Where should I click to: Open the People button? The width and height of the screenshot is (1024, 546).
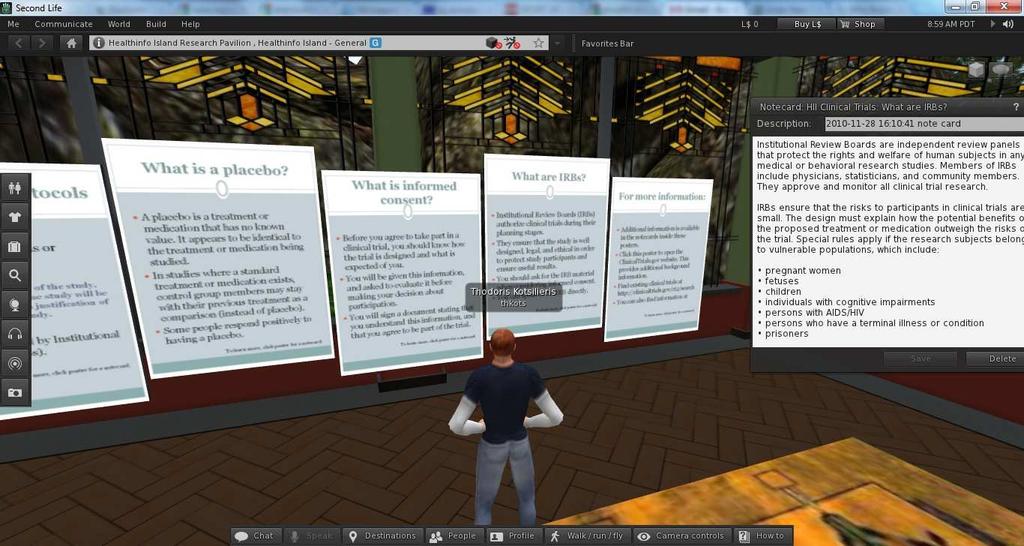click(x=454, y=536)
